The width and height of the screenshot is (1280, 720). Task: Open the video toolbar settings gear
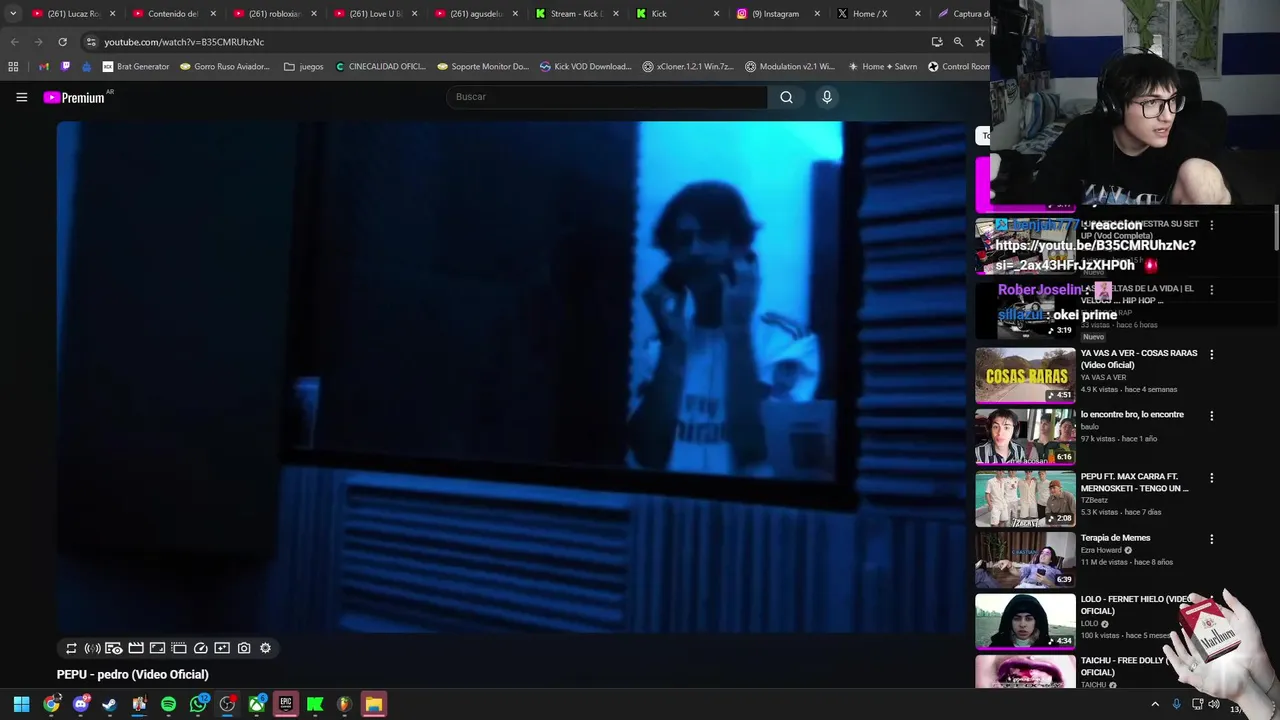265,648
